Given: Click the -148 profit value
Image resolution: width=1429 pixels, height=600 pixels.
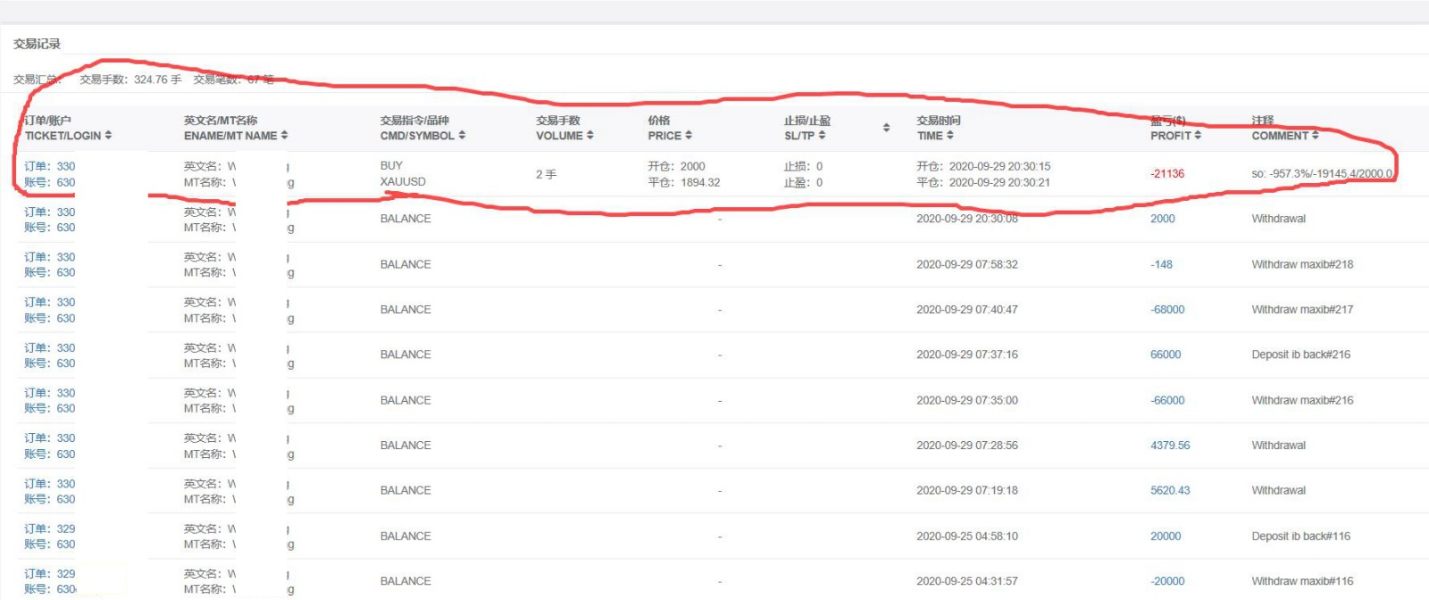Looking at the screenshot, I should pyautogui.click(x=1163, y=264).
